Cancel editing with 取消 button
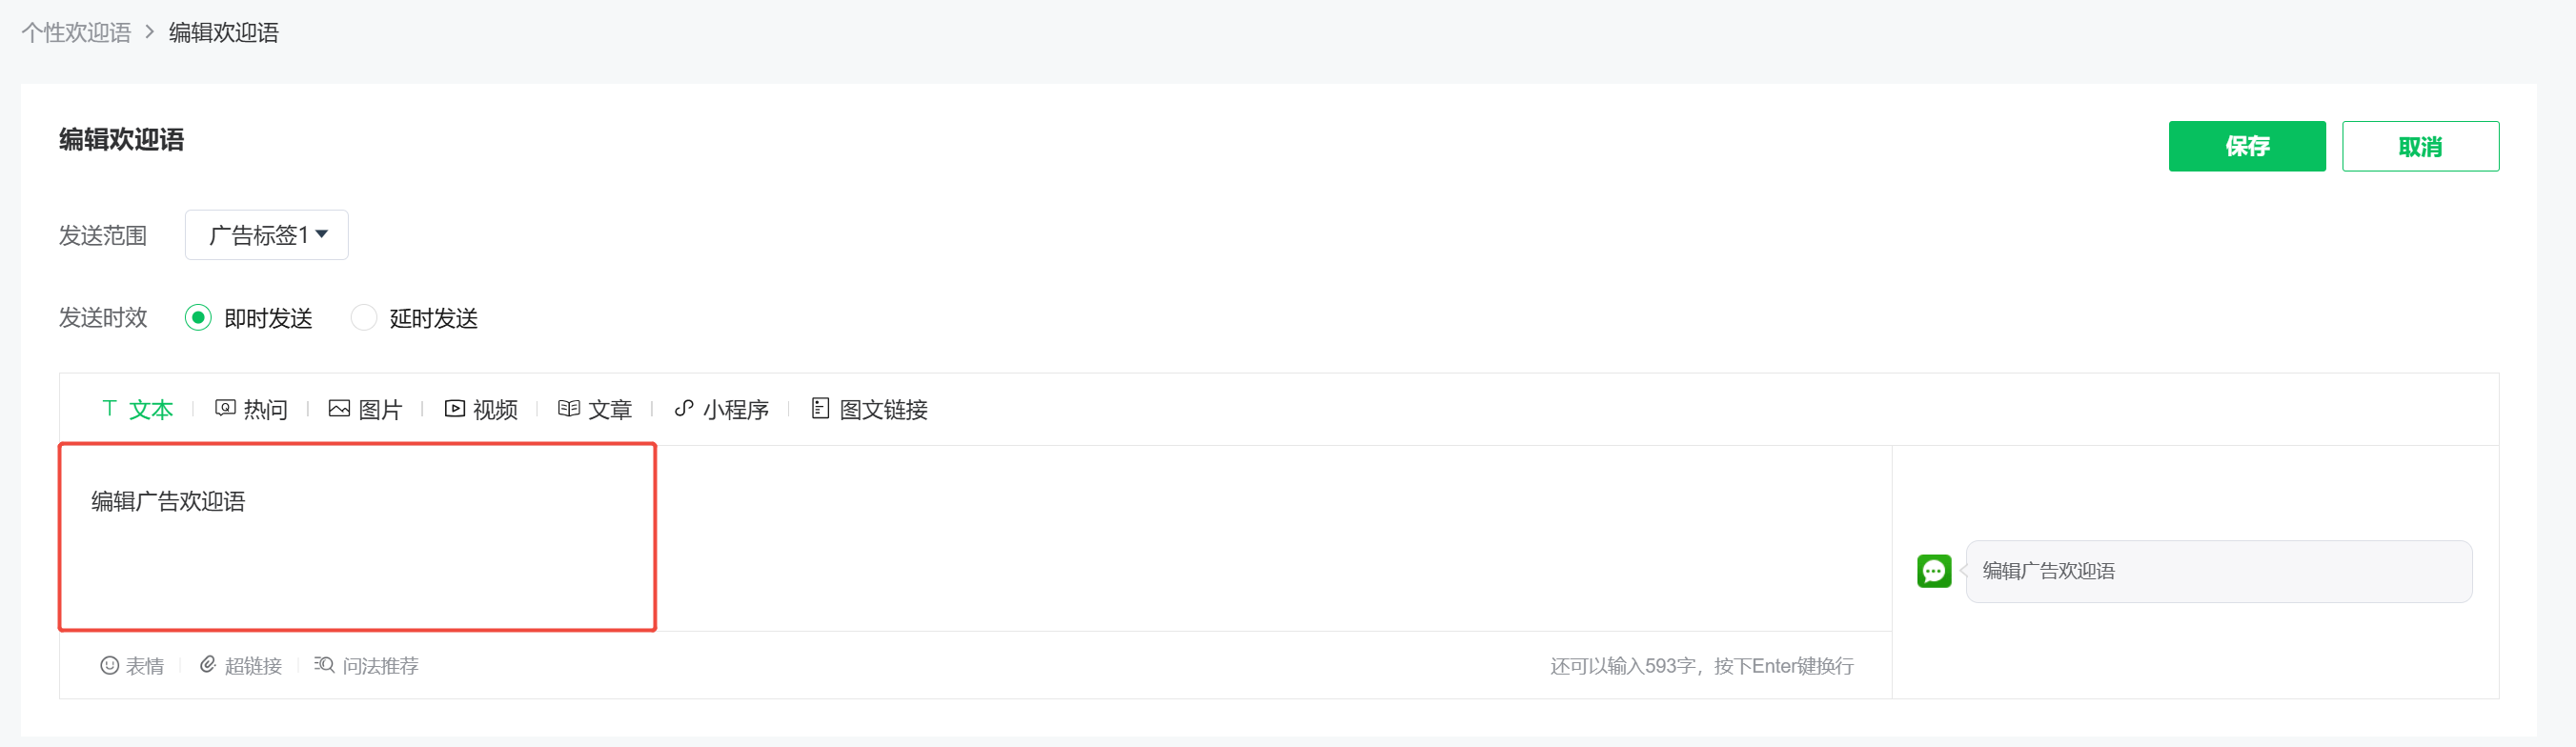The height and width of the screenshot is (747, 2576). pyautogui.click(x=2419, y=147)
